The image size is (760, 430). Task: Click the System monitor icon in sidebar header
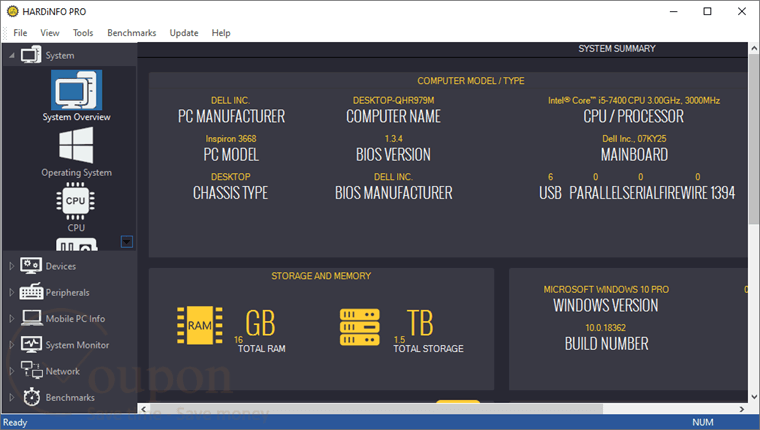tap(31, 55)
